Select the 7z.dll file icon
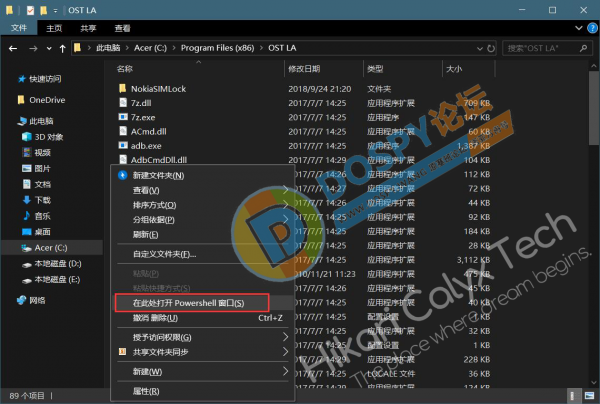This screenshot has width=600, height=404. (x=123, y=103)
